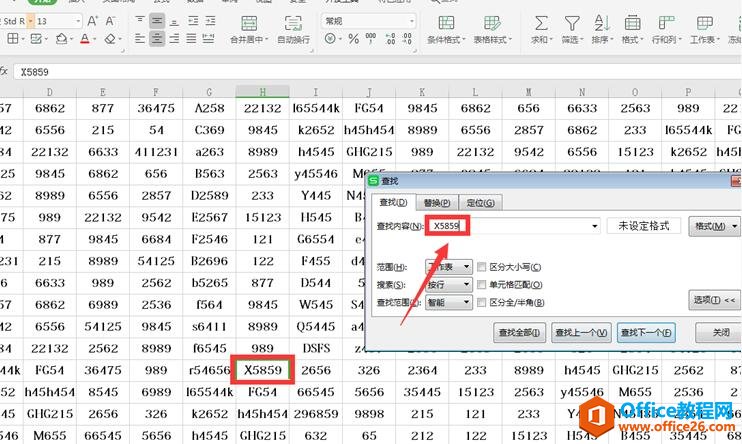Click the Merge and Center (合并居中) icon
The image size is (742, 444).
247,22
